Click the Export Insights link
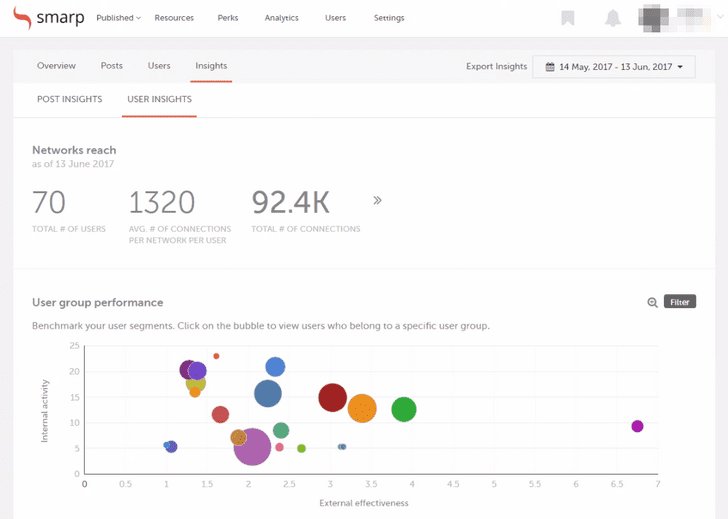This screenshot has height=519, width=728. tap(496, 67)
